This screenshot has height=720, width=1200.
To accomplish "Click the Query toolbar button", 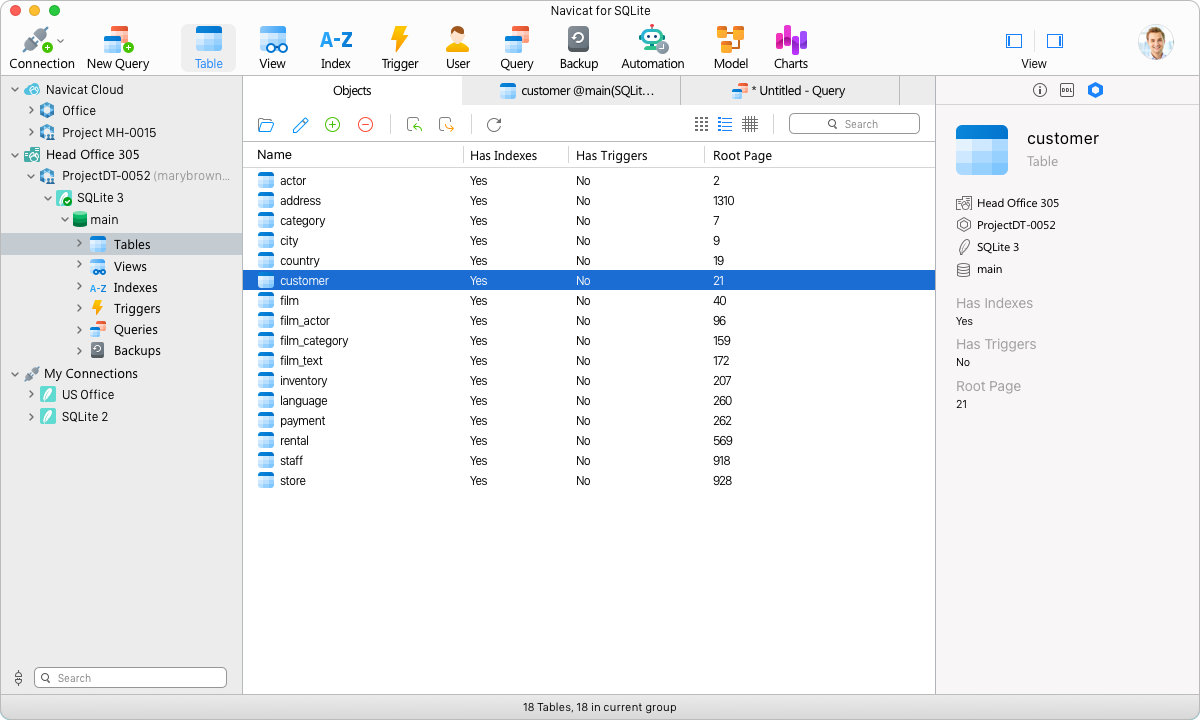I will pyautogui.click(x=517, y=48).
